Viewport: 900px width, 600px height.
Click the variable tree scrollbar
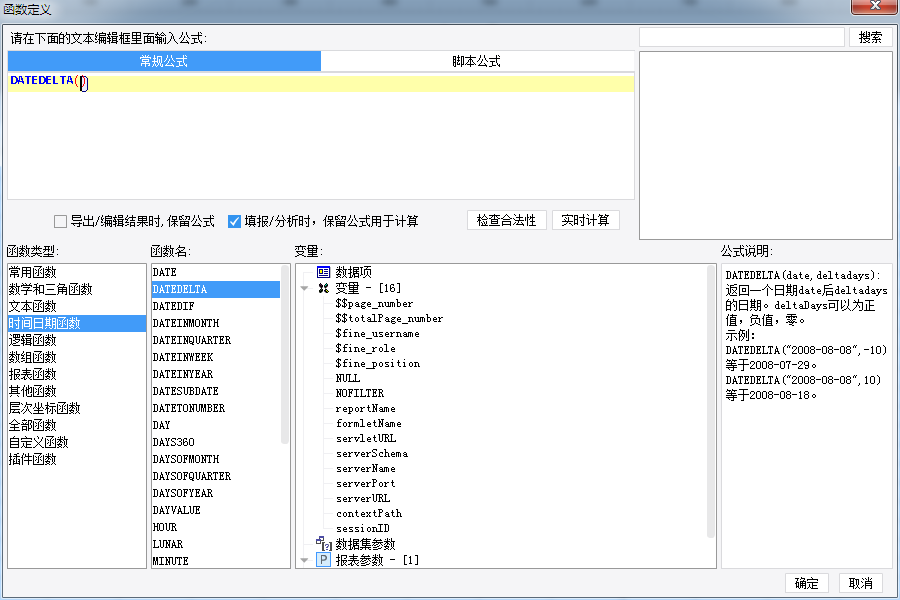[x=711, y=401]
